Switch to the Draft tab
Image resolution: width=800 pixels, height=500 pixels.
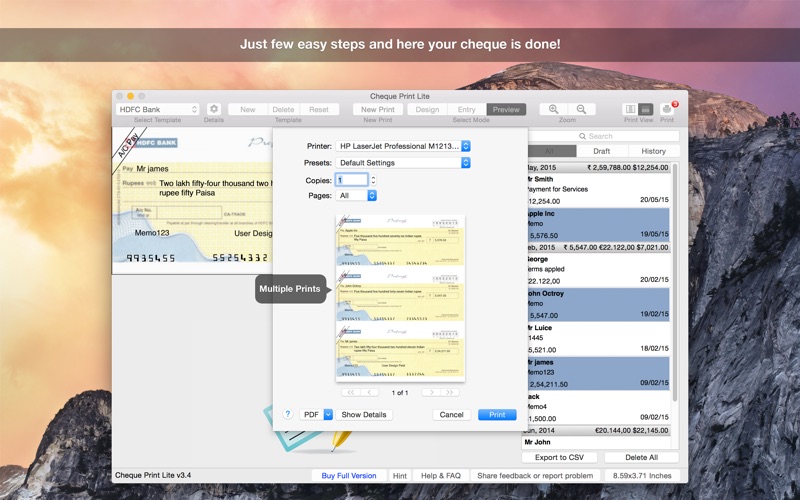tap(602, 151)
